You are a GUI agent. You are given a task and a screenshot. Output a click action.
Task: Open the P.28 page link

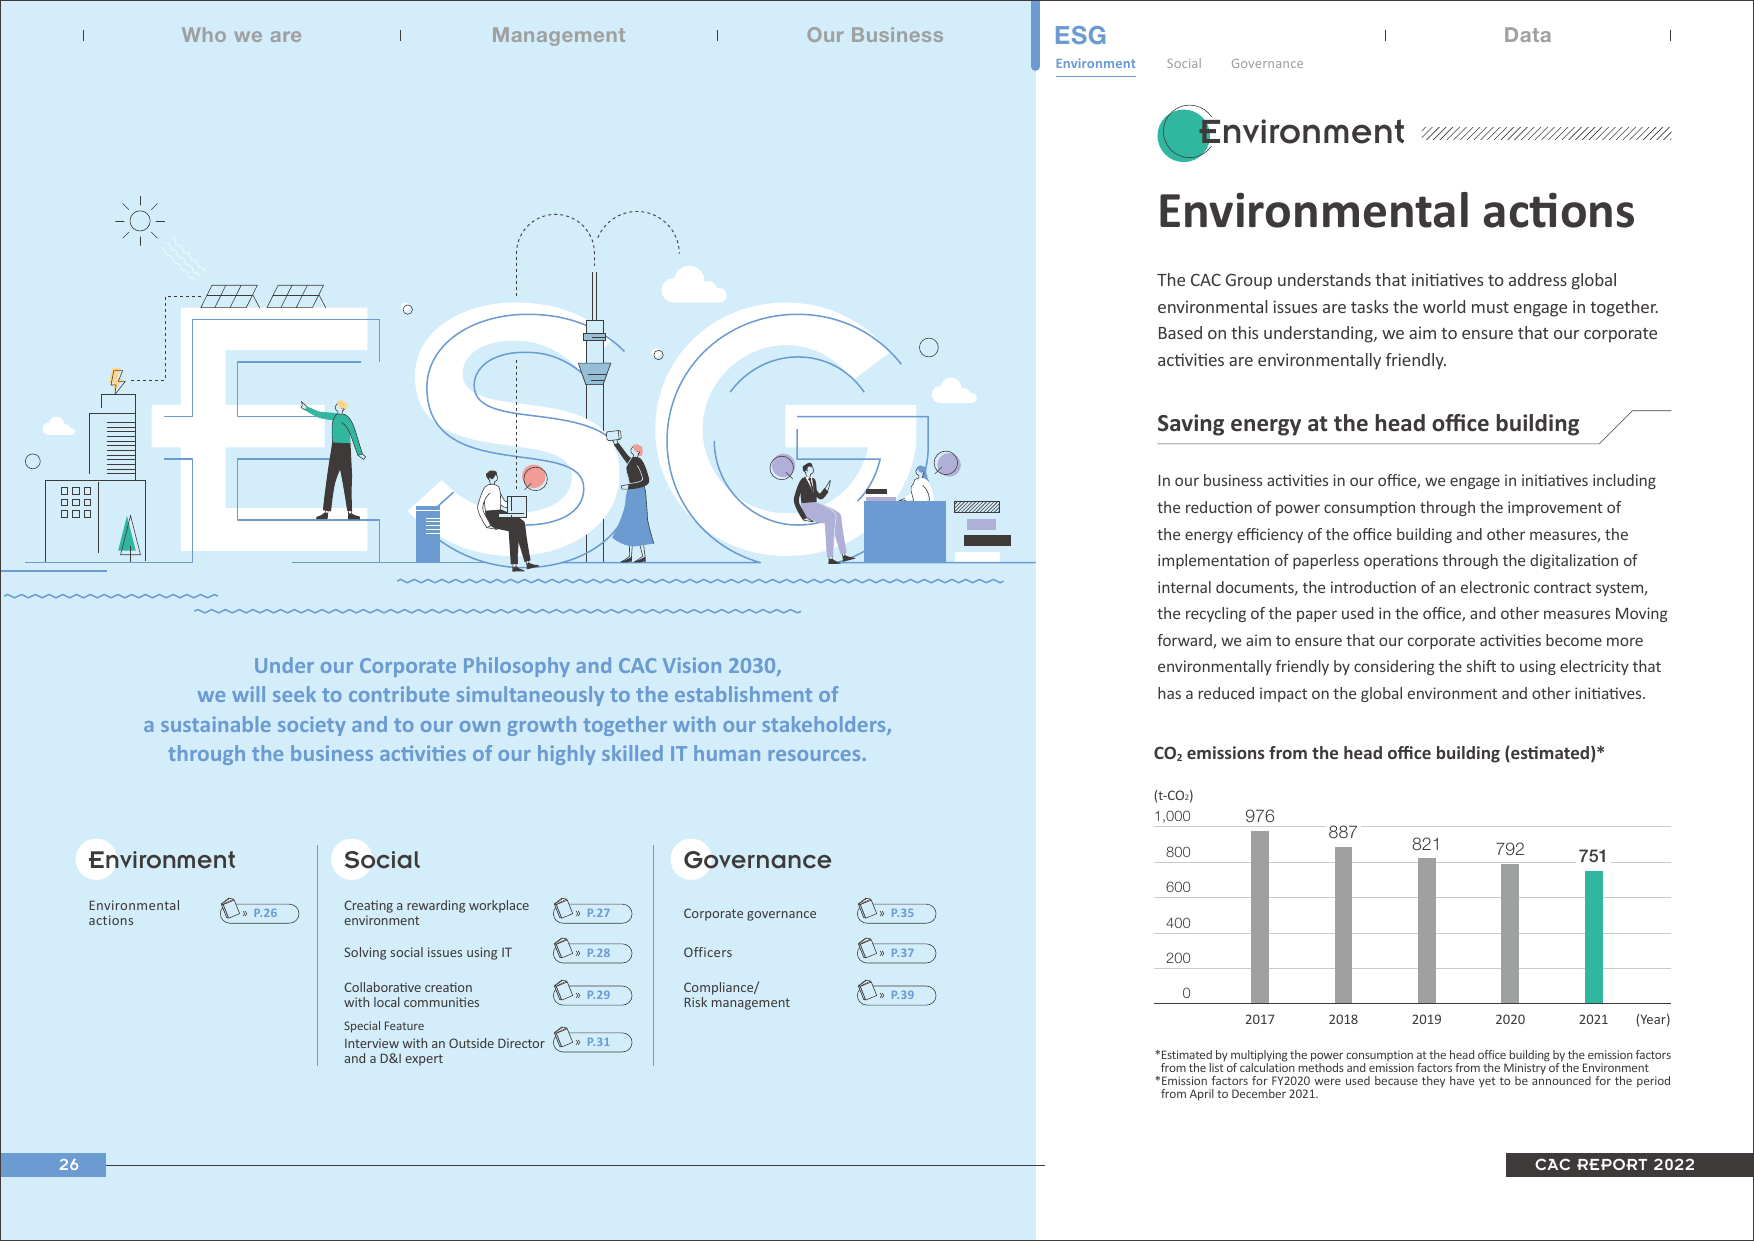(x=592, y=952)
